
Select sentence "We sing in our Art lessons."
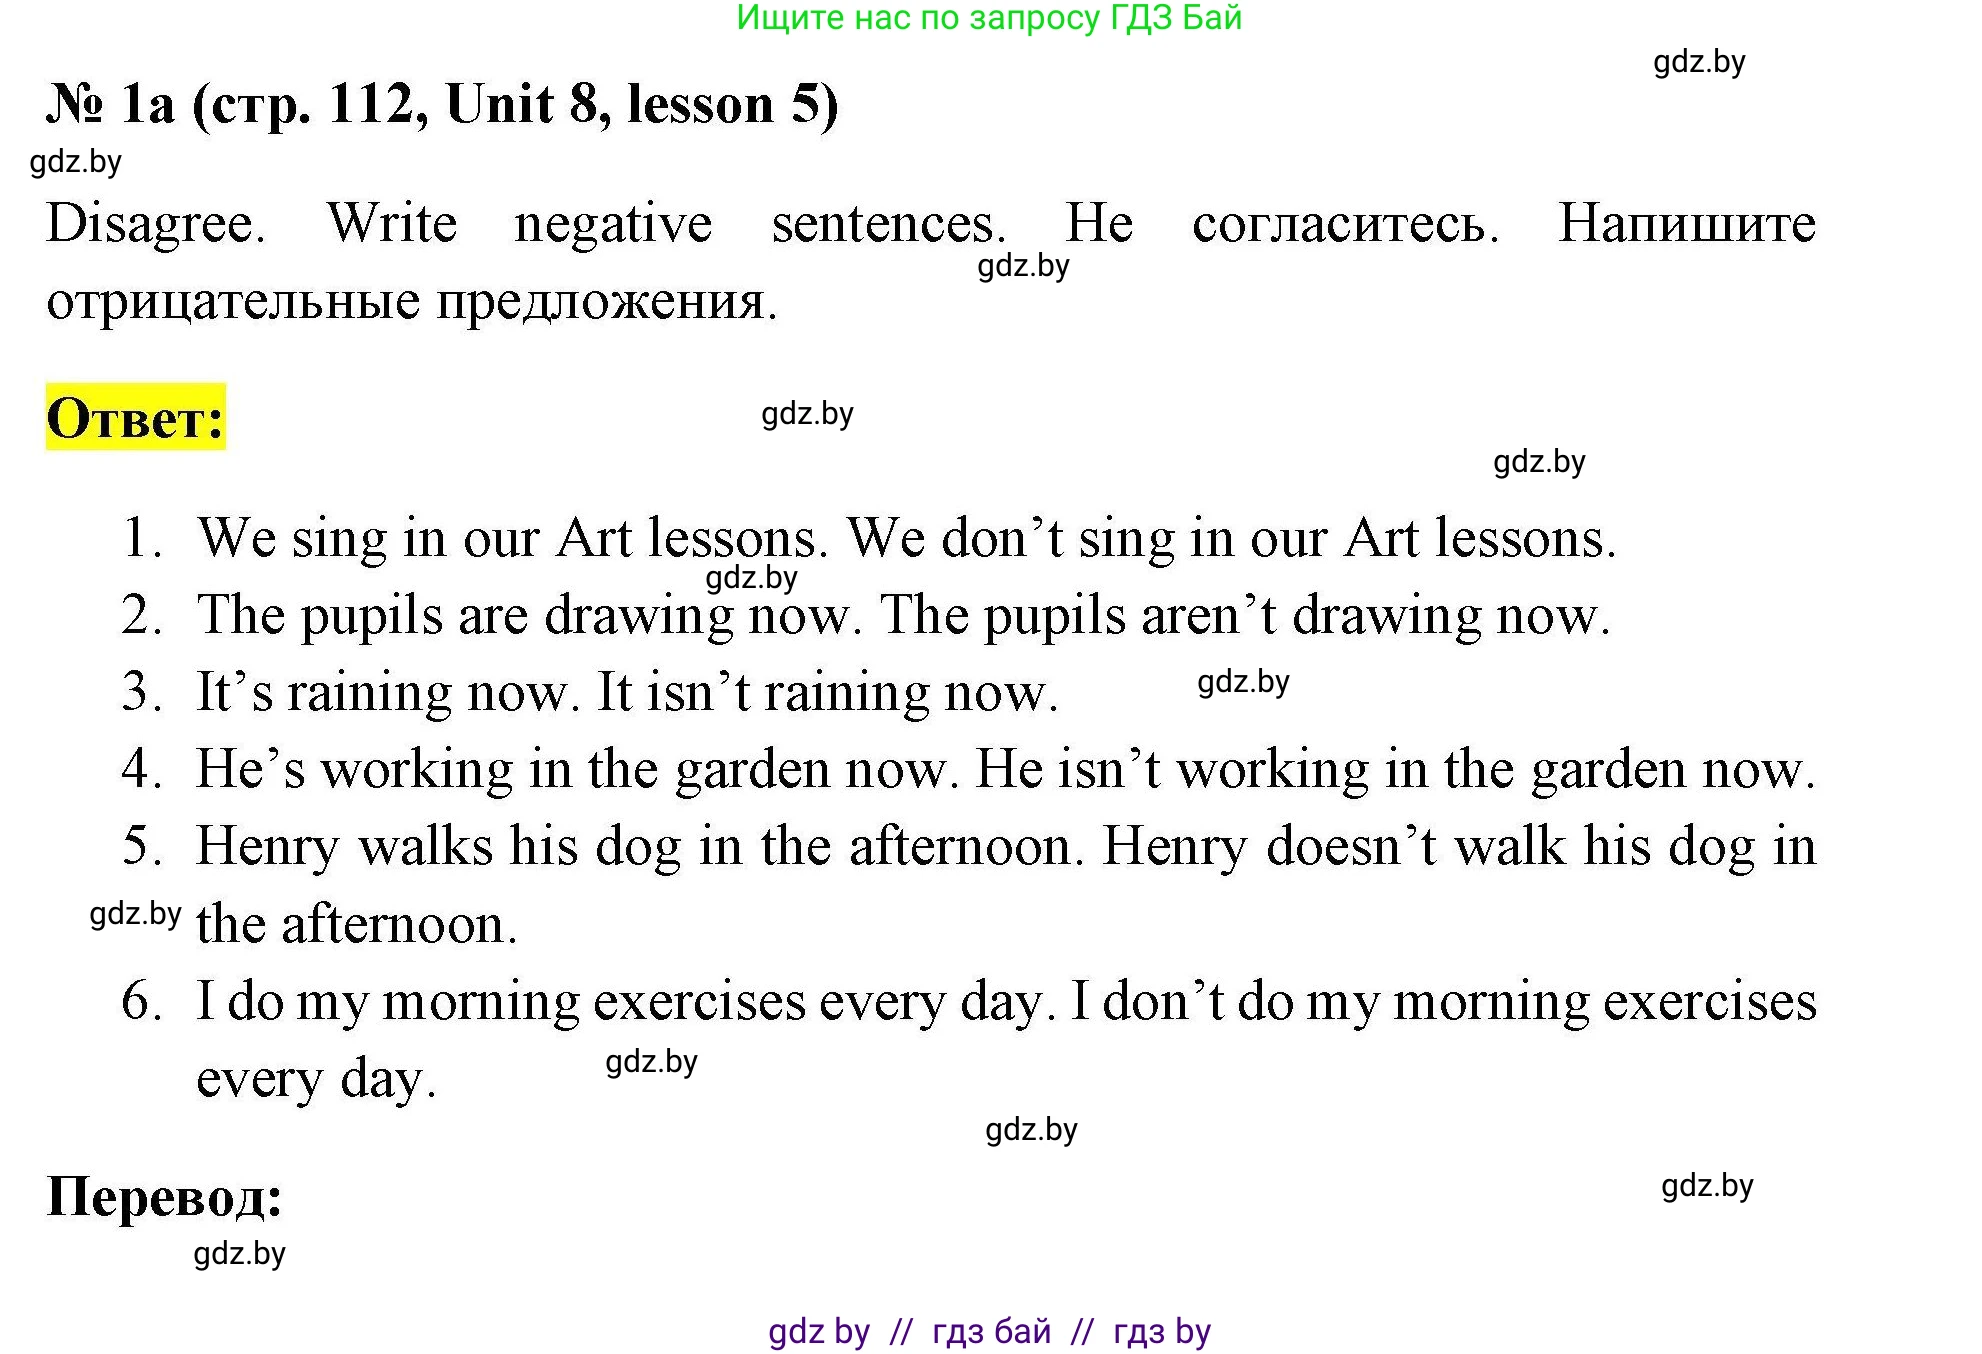(x=513, y=538)
